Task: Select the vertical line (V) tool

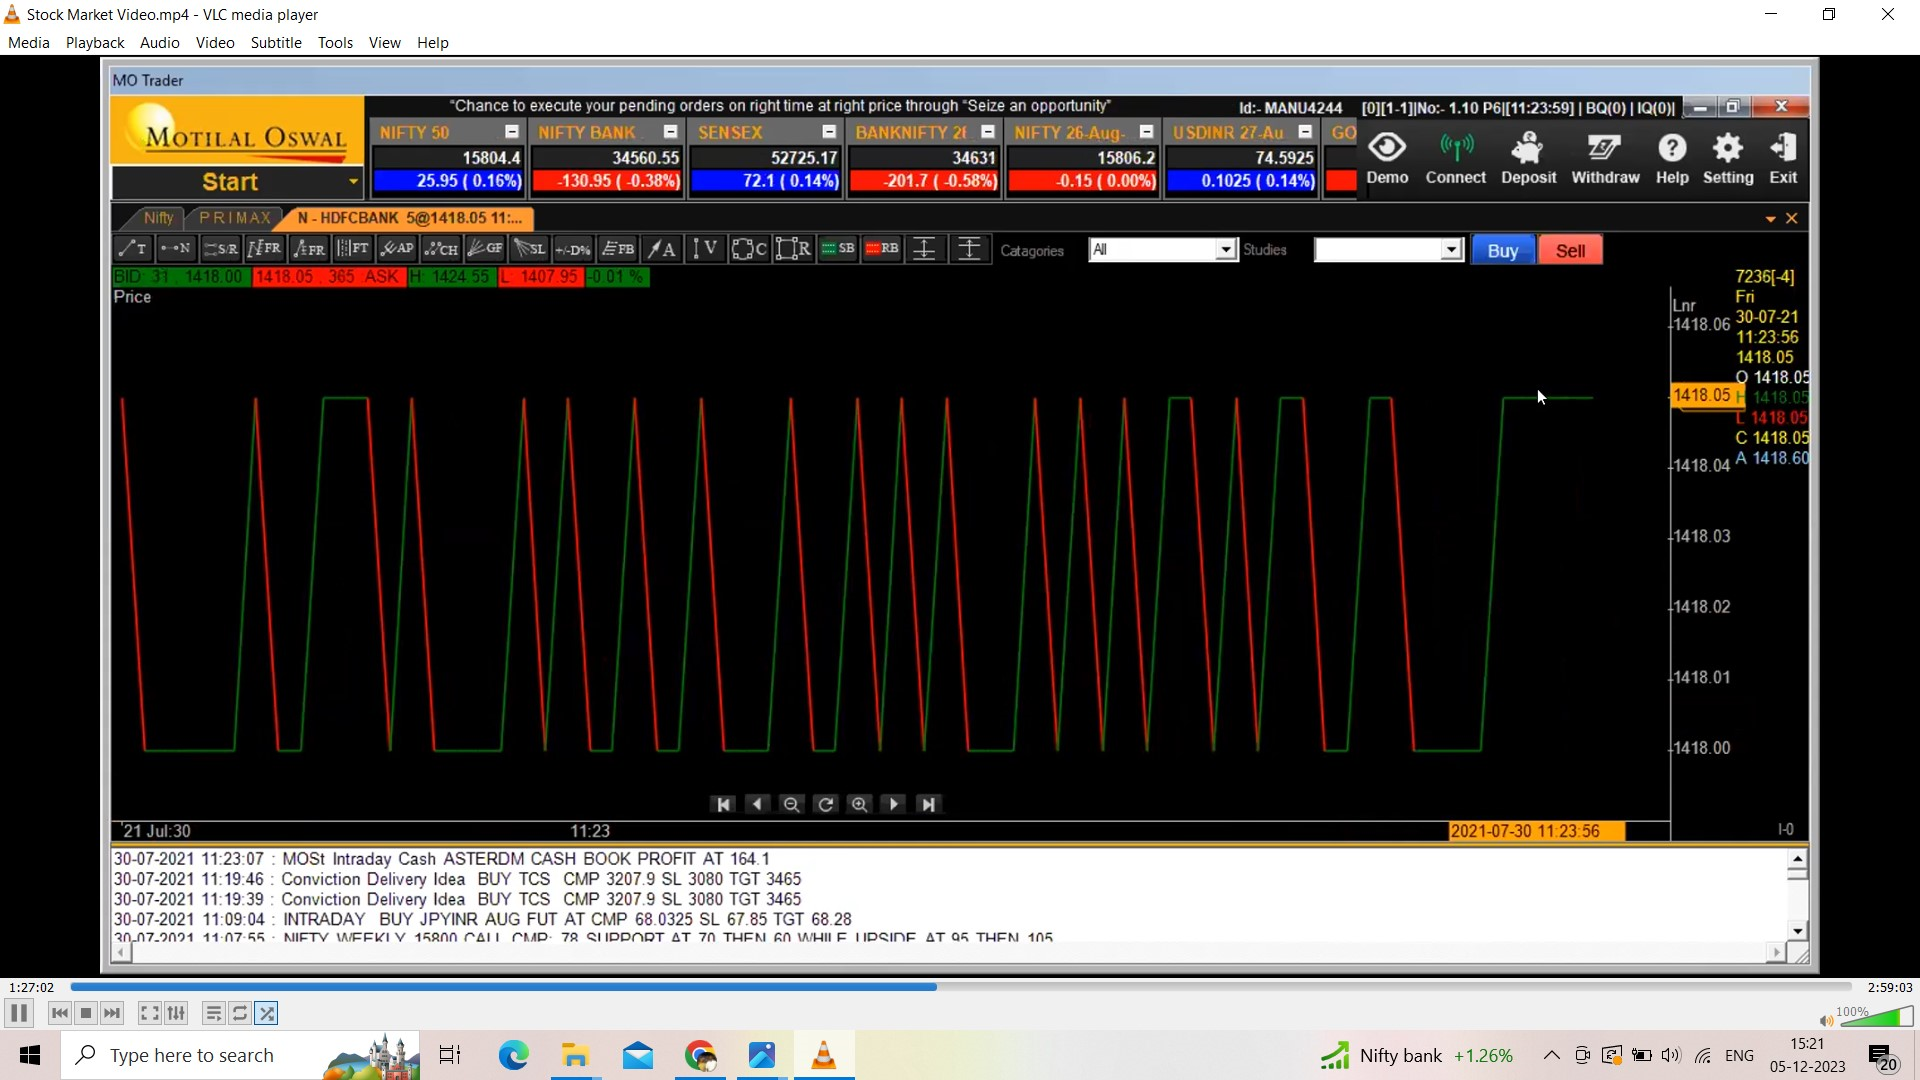Action: coord(706,249)
